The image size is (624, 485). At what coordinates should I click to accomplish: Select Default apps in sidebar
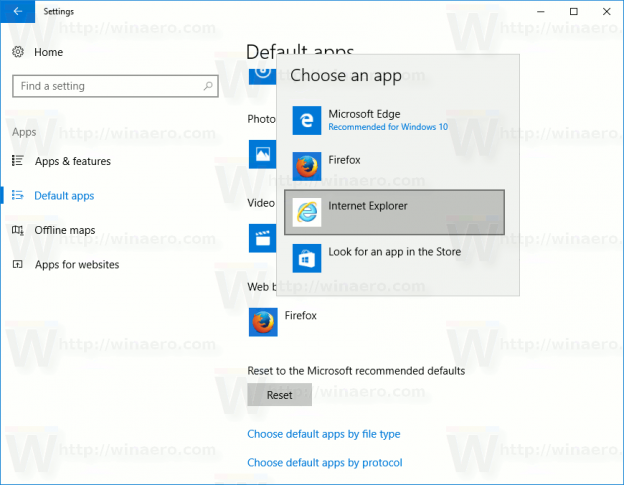tap(64, 196)
